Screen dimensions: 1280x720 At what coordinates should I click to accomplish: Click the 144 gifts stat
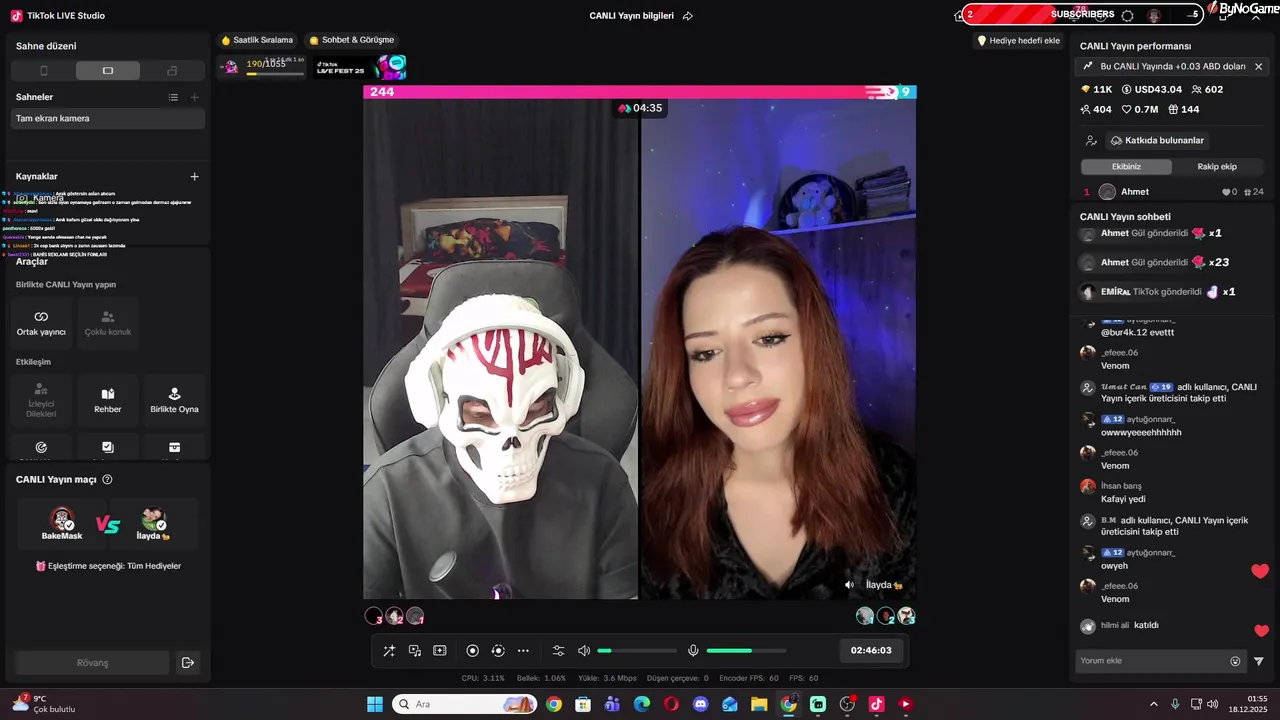coord(1184,110)
